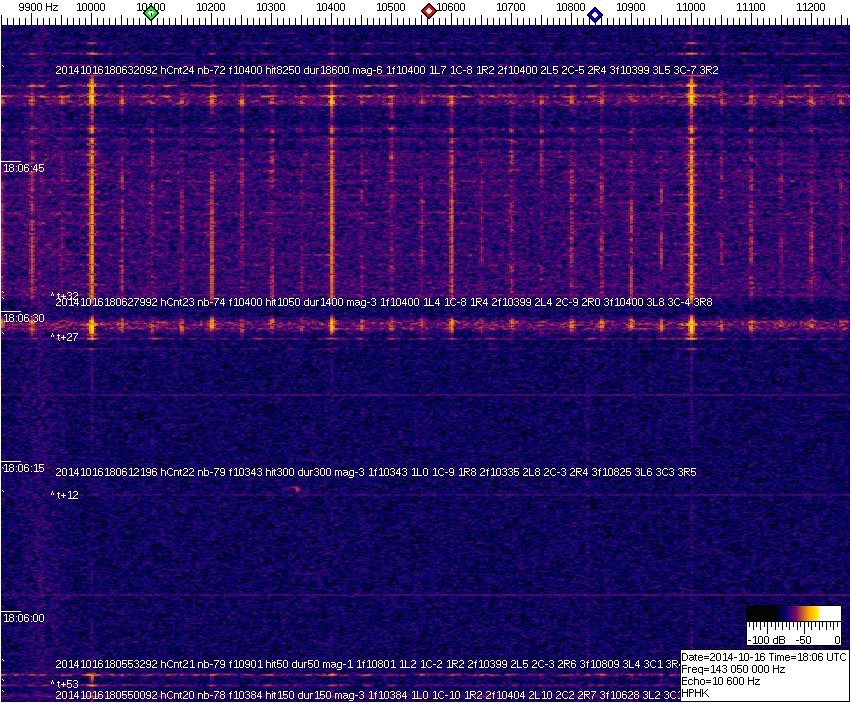The width and height of the screenshot is (851, 703).
Task: Click the t+12 caret marker
Action: tap(65, 495)
